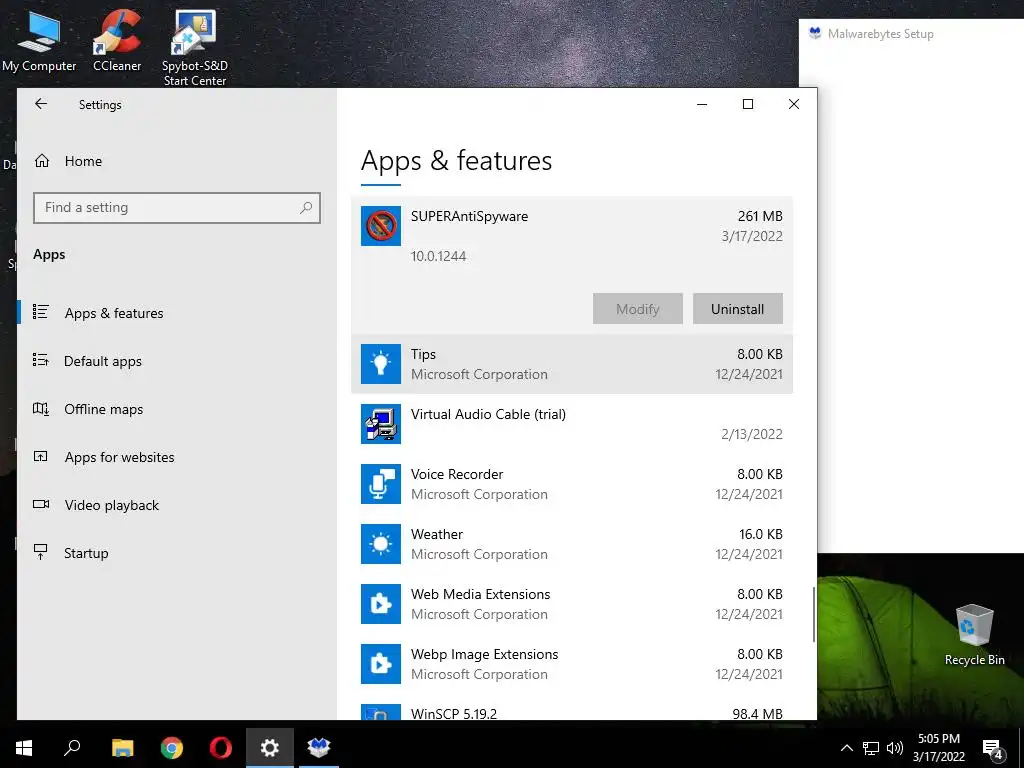Click the Malwarebytes Setup window logo
Image resolution: width=1024 pixels, height=768 pixels.
(x=815, y=33)
